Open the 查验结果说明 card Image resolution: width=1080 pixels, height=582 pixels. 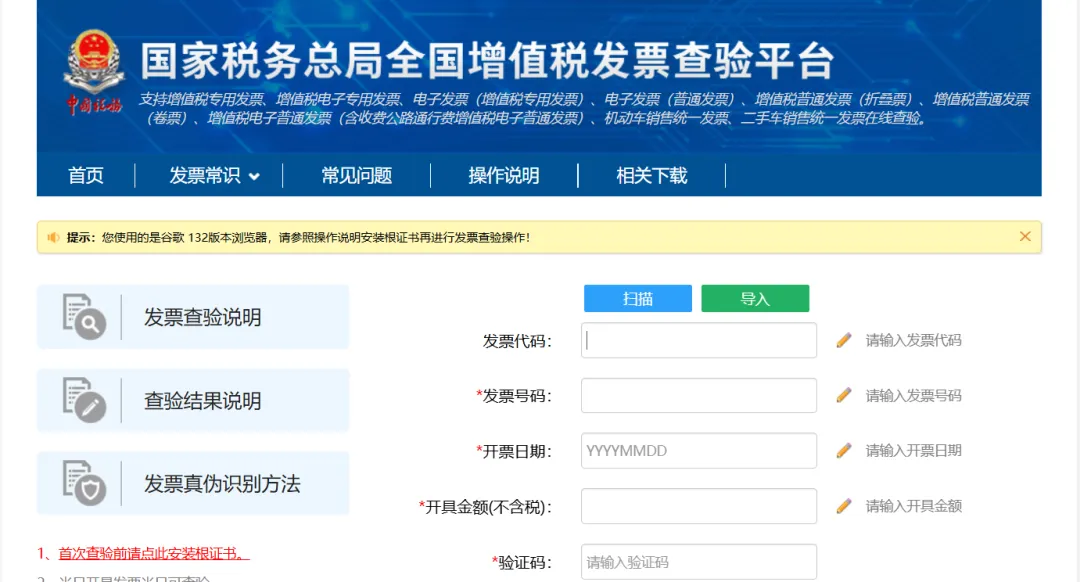click(x=193, y=400)
